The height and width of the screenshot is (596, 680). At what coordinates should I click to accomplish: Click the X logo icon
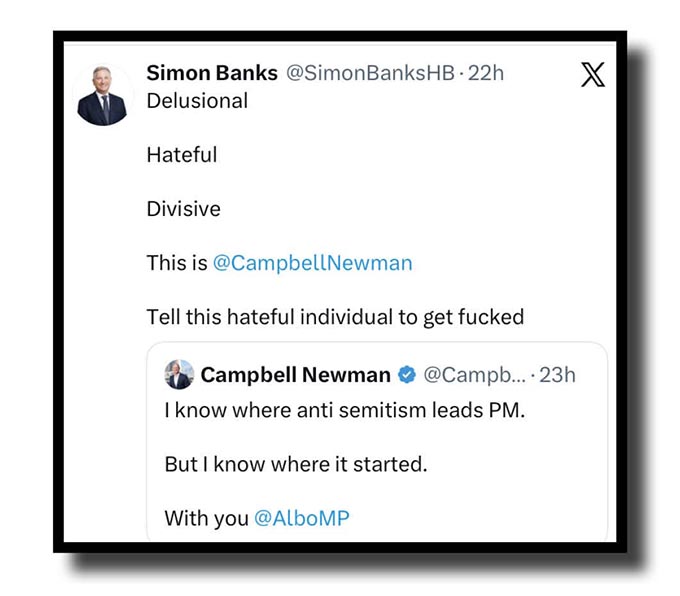[593, 75]
